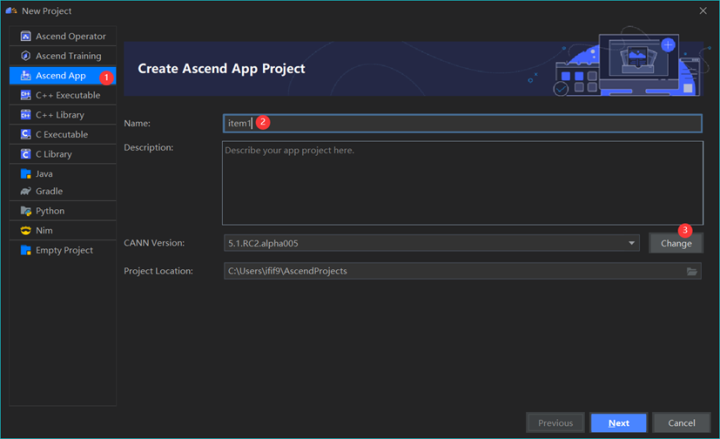This screenshot has width=720, height=439.
Task: Click the CANN Version: label
Action: pos(154,243)
